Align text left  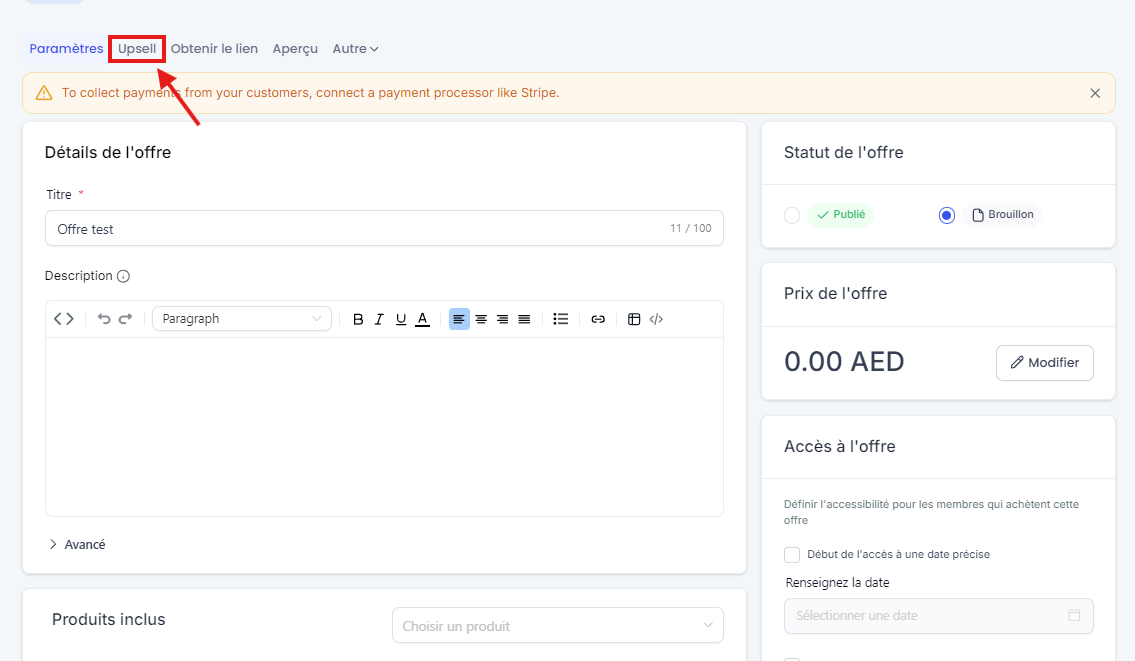(459, 319)
